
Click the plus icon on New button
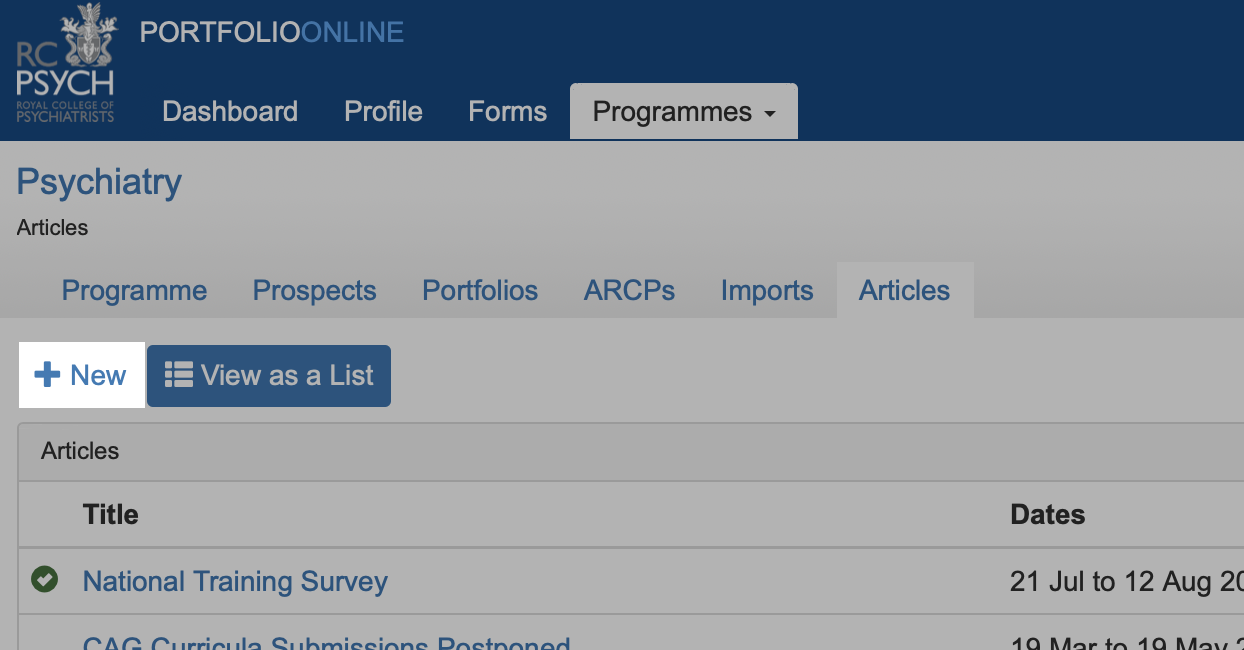tap(47, 376)
